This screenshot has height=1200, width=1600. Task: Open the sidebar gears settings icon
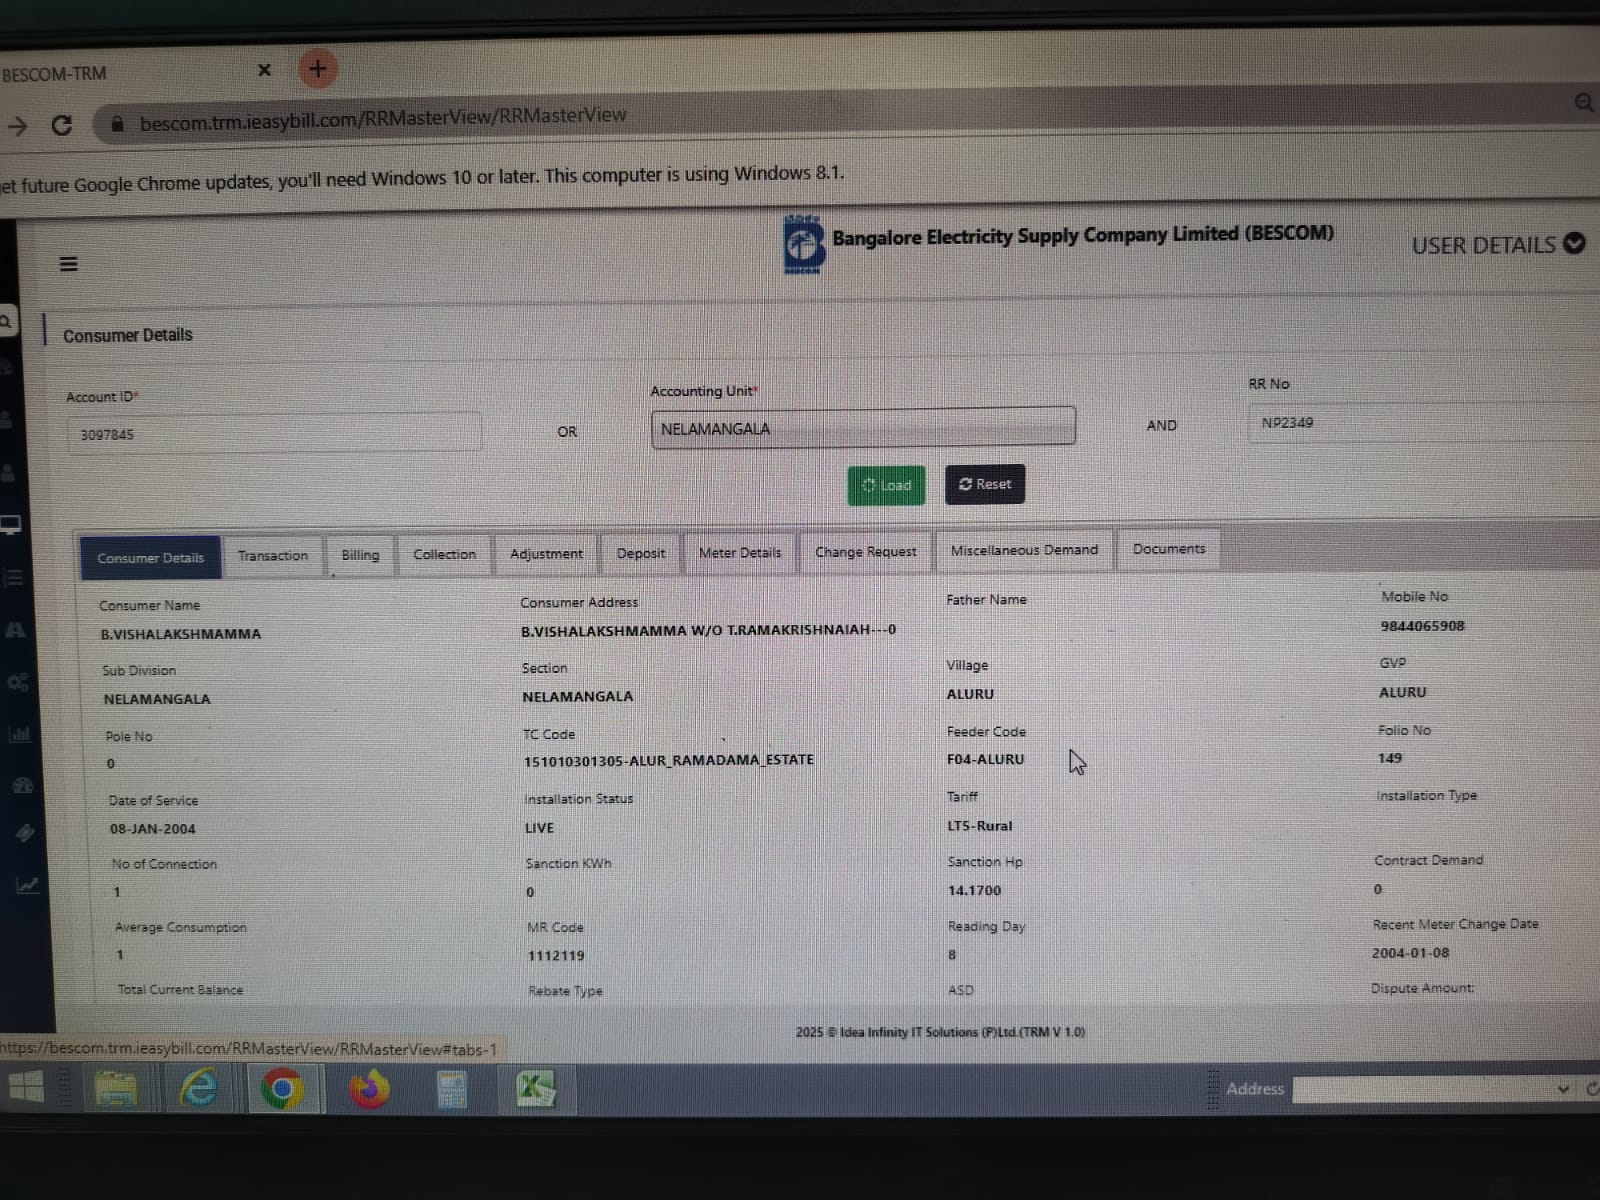click(18, 682)
